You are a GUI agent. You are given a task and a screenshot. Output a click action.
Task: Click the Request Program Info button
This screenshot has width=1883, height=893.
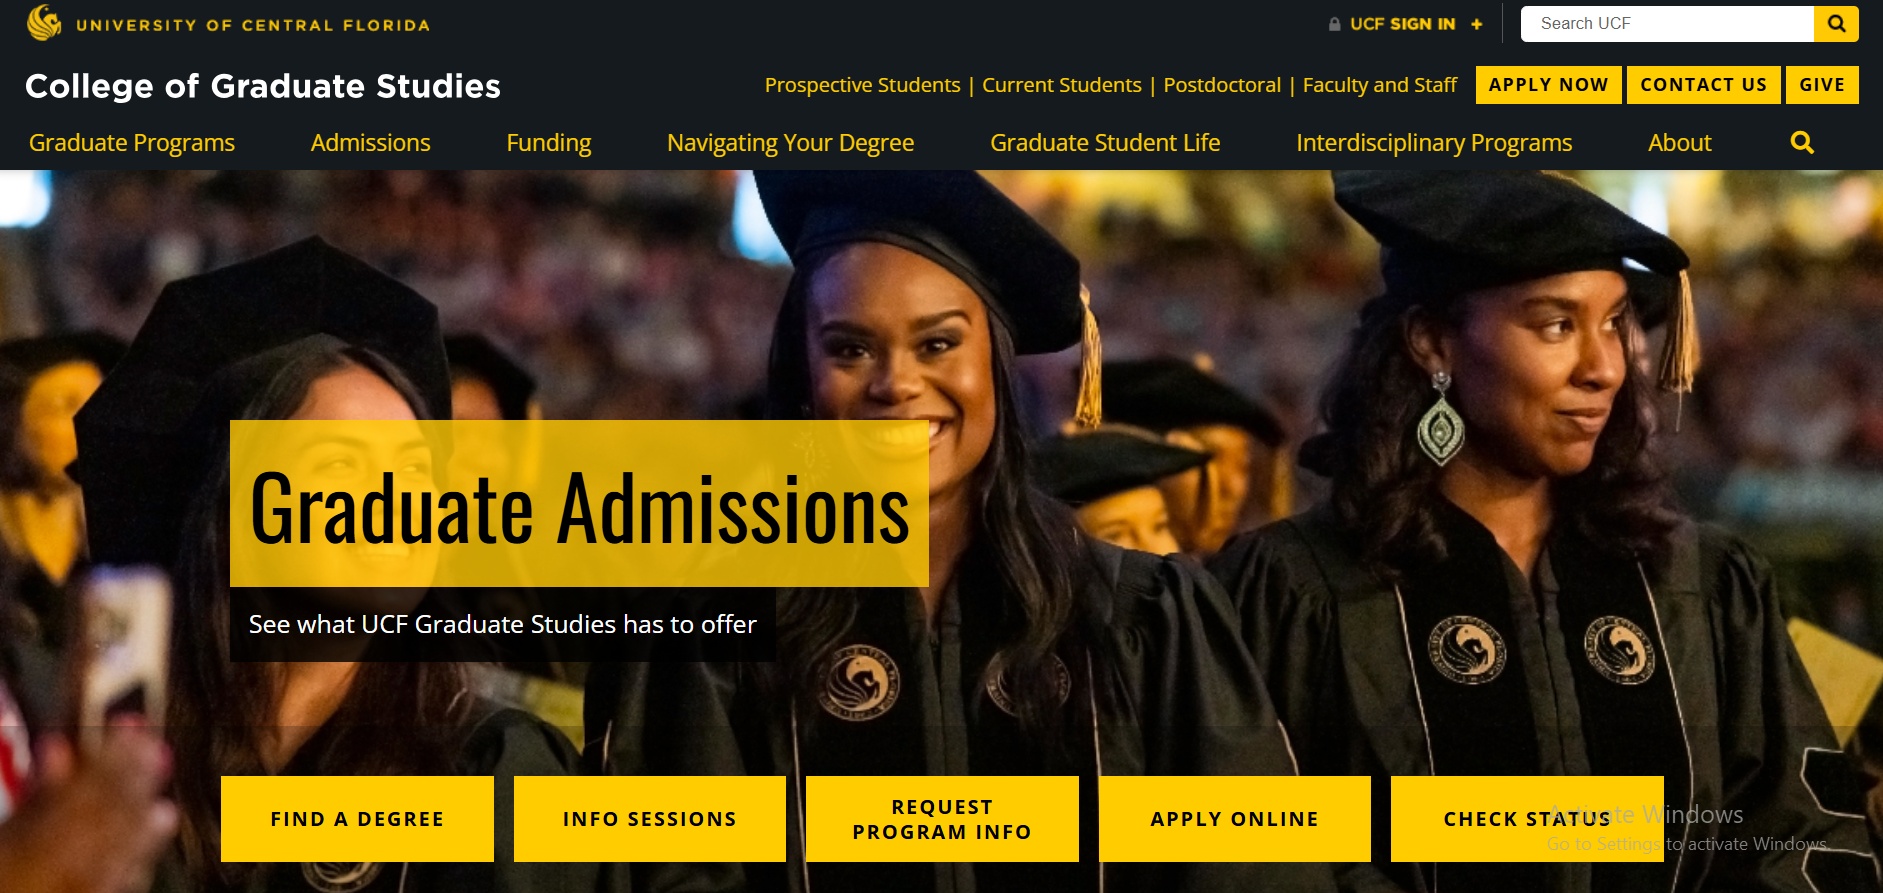942,819
